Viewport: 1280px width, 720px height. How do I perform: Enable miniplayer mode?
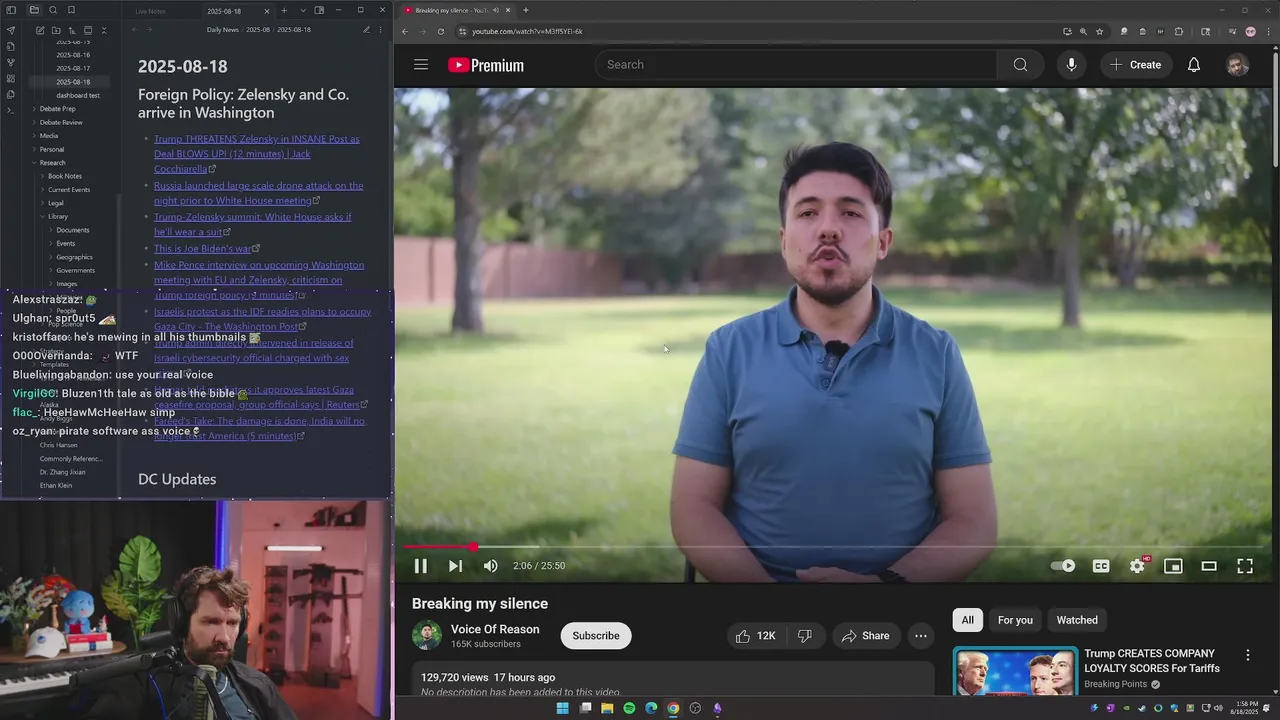tap(1173, 566)
